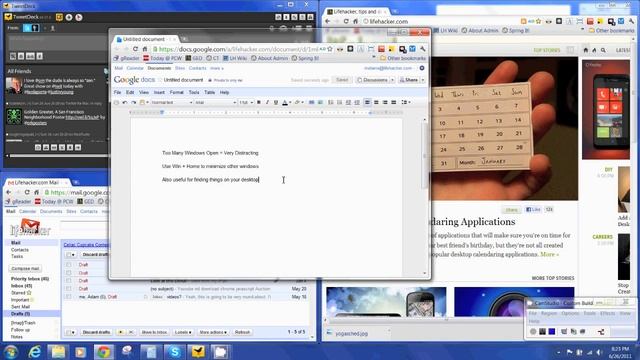Click the lifehacker.com address bar
The width and height of the screenshot is (640, 360).
441,21
